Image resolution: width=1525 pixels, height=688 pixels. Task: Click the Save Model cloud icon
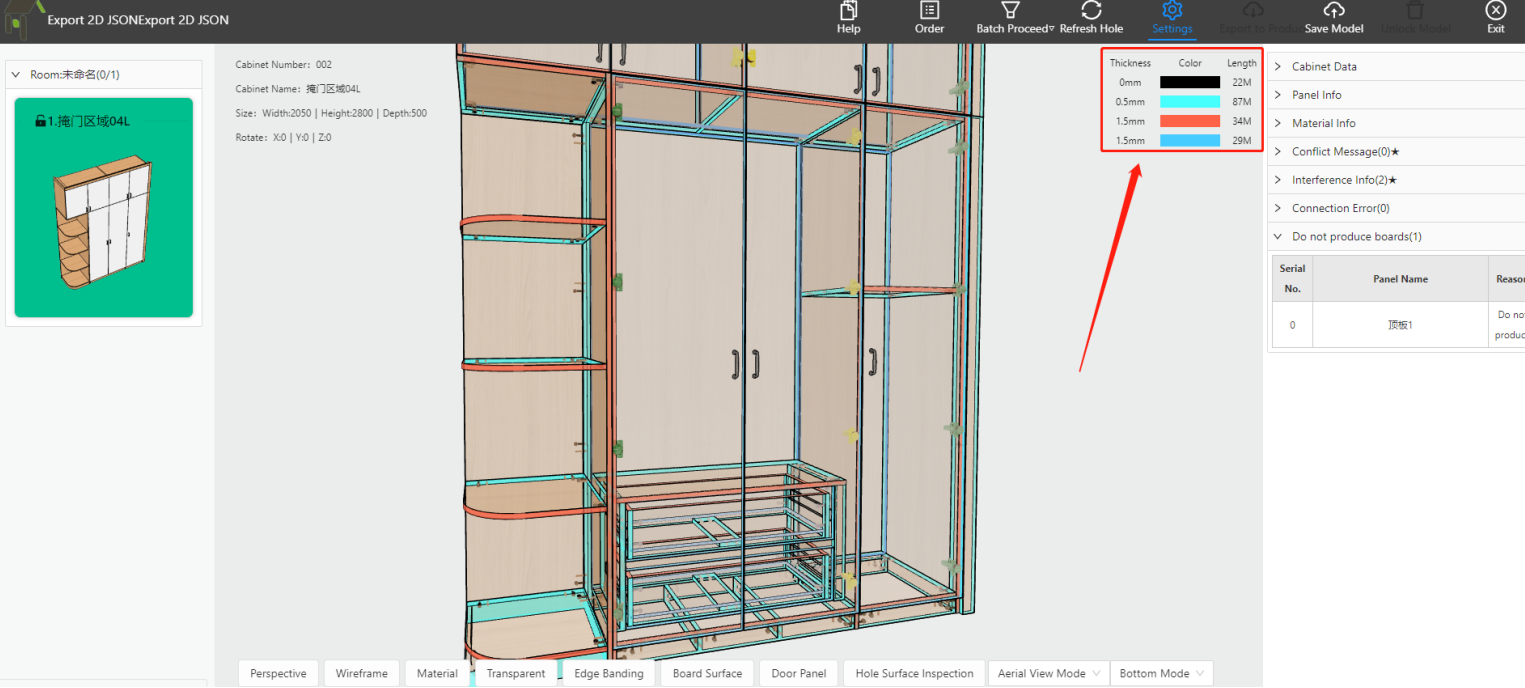pyautogui.click(x=1333, y=11)
